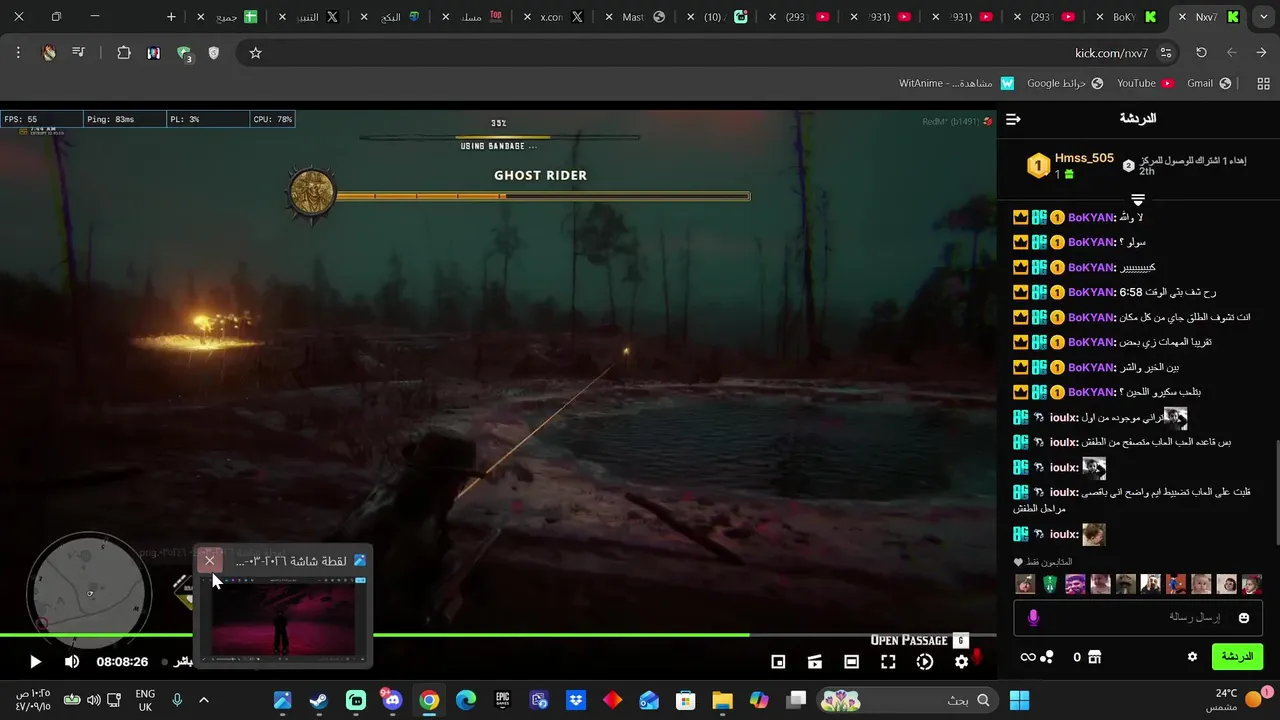Jump to live with circular play icon
This screenshot has width=1280, height=720.
(x=925, y=661)
